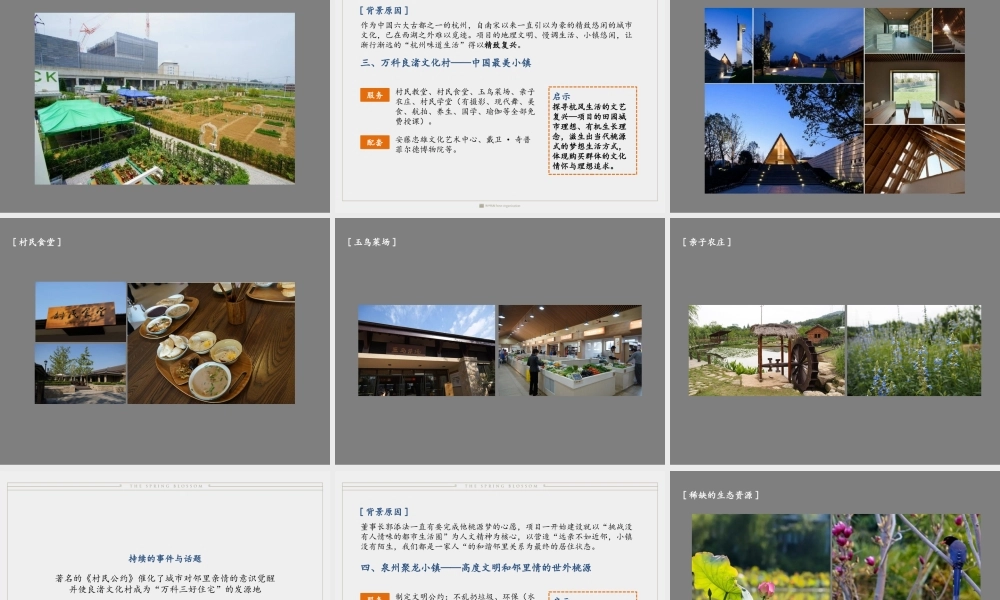Click the food tray photo on 村民食堂 slide
Viewport: 1000px width, 600px height.
[x=210, y=343]
